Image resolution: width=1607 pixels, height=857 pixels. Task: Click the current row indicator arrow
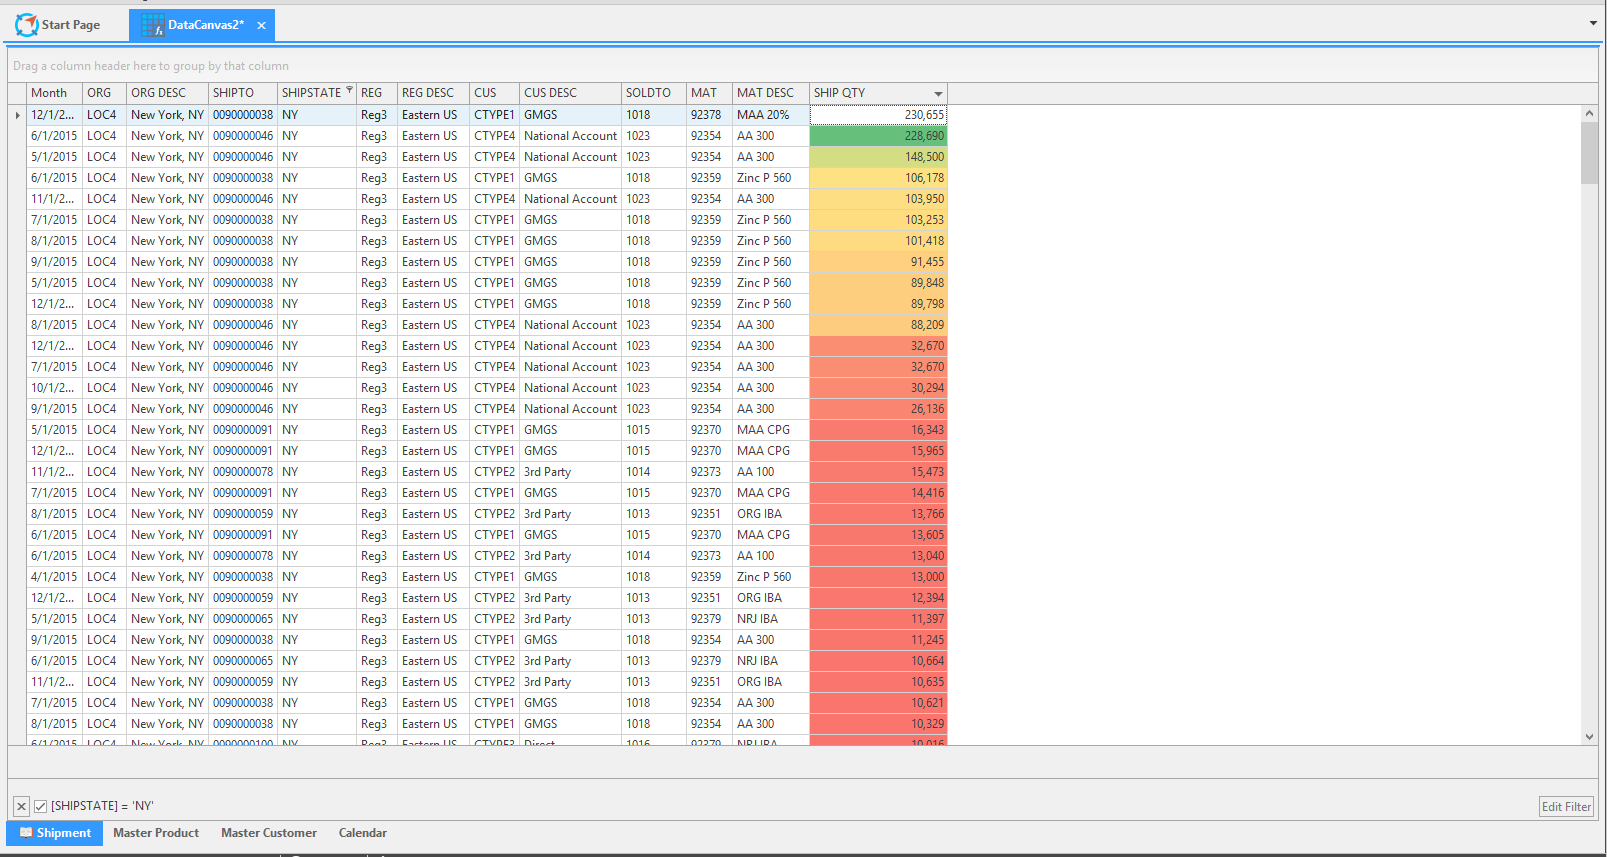click(x=17, y=115)
